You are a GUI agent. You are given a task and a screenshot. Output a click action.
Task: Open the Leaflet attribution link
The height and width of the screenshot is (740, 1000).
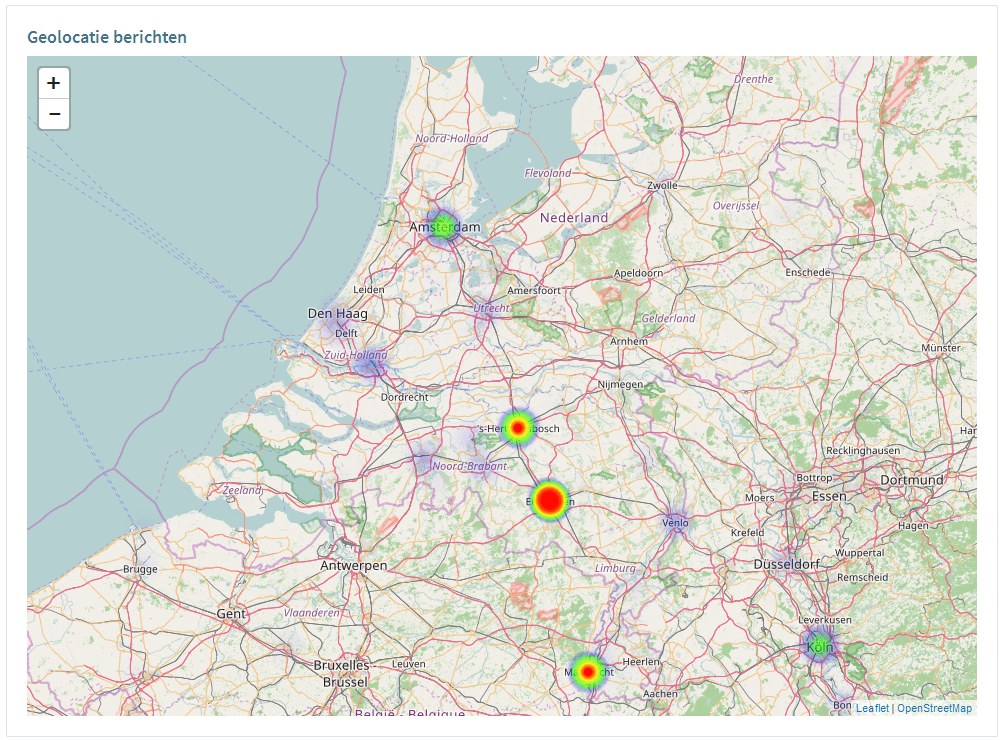(872, 708)
